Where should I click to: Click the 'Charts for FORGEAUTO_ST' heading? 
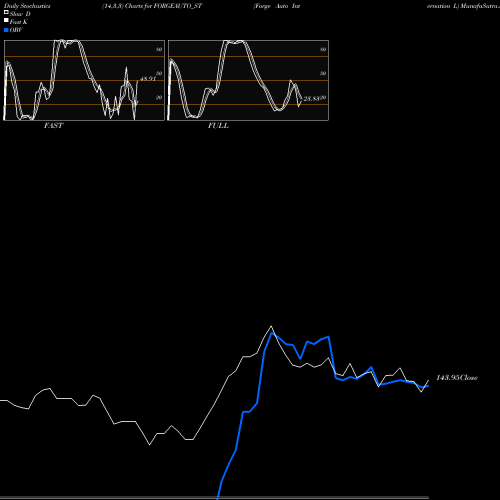[163, 6]
